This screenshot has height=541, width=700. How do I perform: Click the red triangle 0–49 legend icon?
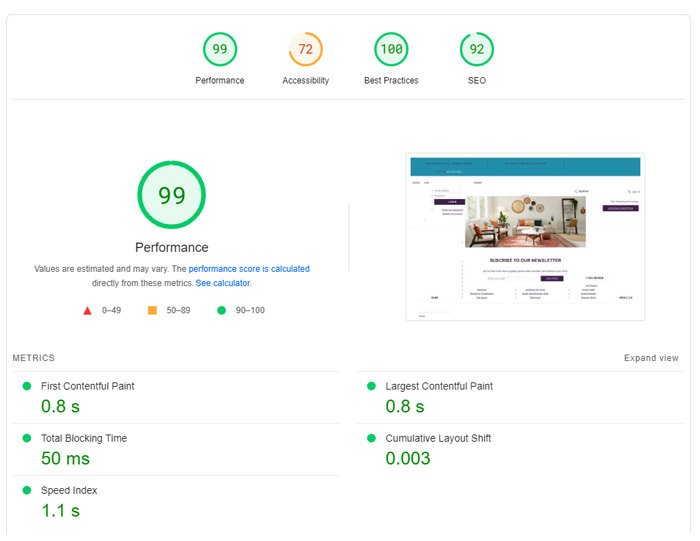87,311
